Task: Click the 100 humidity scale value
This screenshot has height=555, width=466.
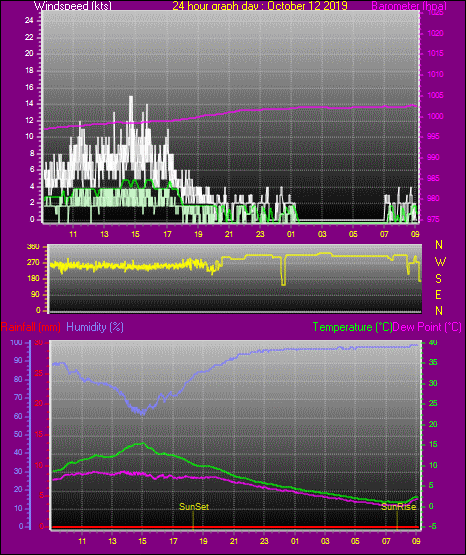Action: 17,342
